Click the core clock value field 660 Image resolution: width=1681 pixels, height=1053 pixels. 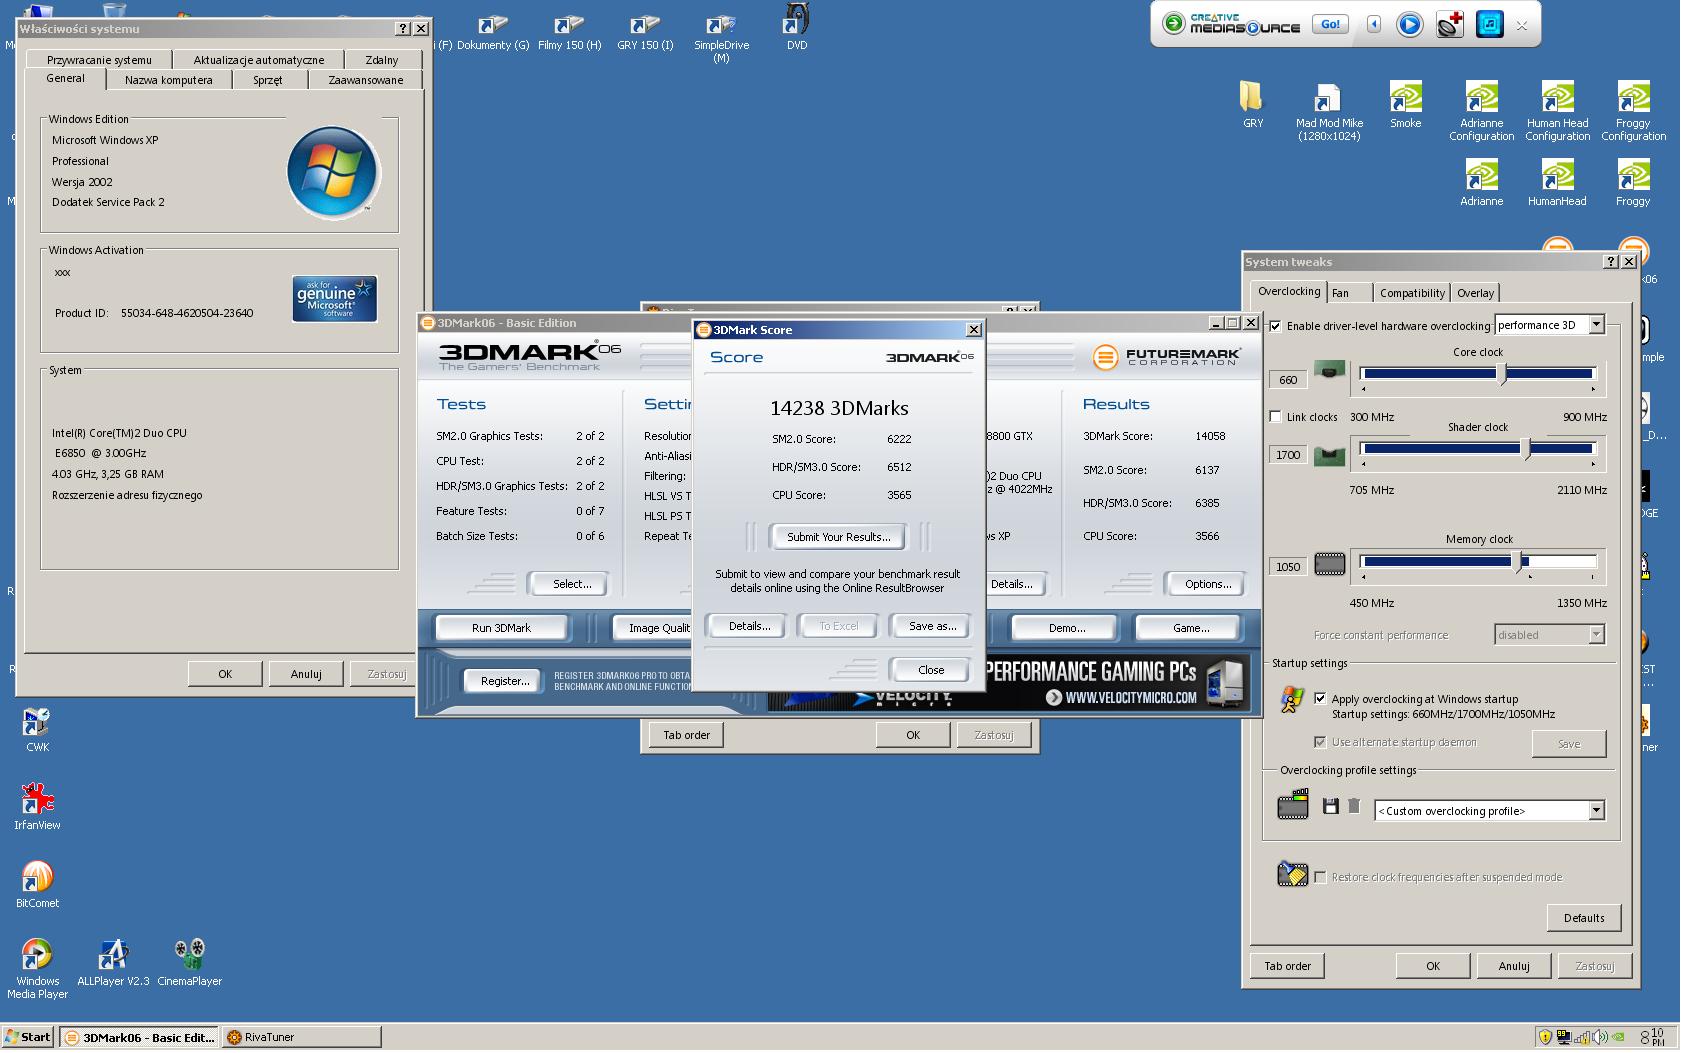click(x=1288, y=380)
